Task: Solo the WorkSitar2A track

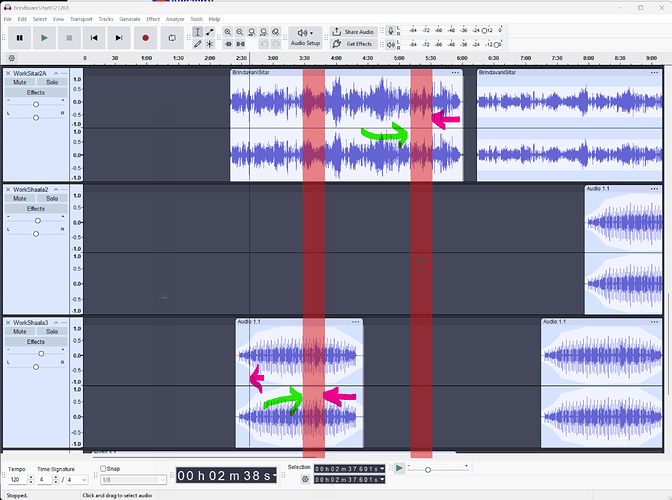Action: (x=52, y=82)
